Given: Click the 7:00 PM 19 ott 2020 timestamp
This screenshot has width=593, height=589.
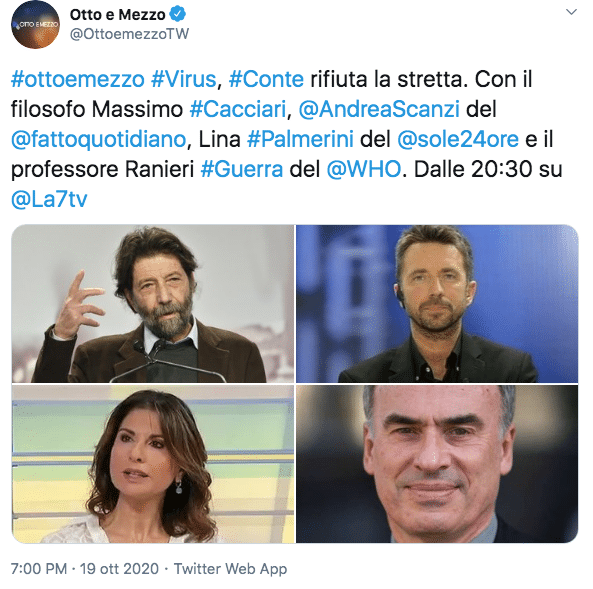Looking at the screenshot, I should [85, 569].
